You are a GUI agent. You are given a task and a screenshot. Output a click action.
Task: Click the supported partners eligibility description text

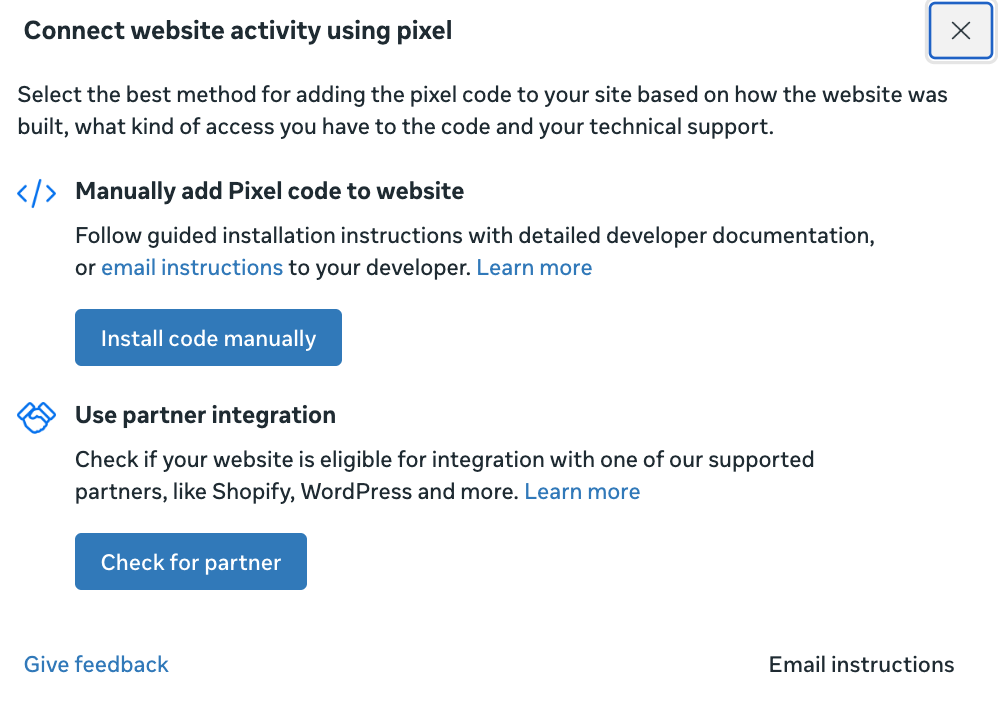445,460
